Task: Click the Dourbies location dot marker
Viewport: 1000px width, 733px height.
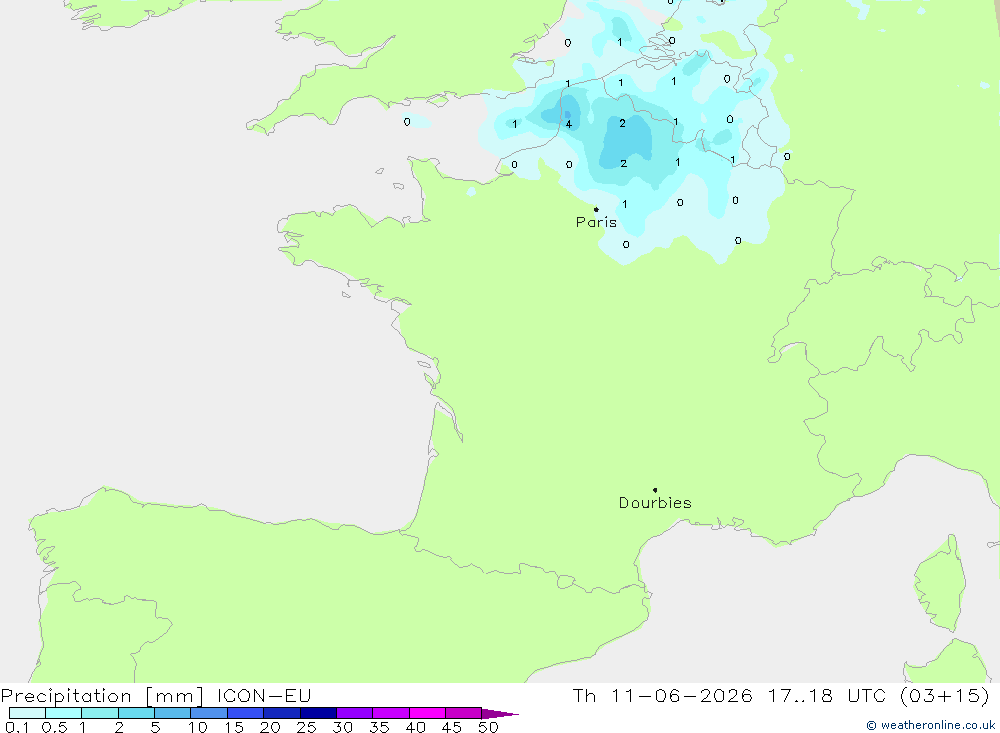Action: coord(655,490)
